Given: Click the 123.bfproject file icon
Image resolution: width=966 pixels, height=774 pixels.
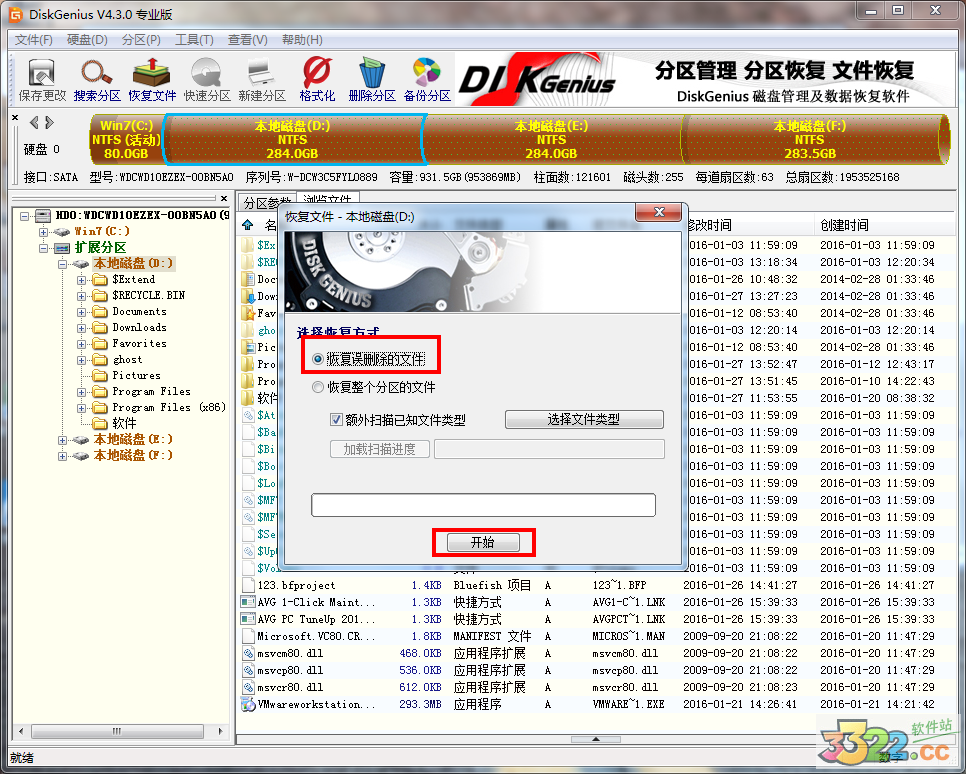Looking at the screenshot, I should [248, 585].
